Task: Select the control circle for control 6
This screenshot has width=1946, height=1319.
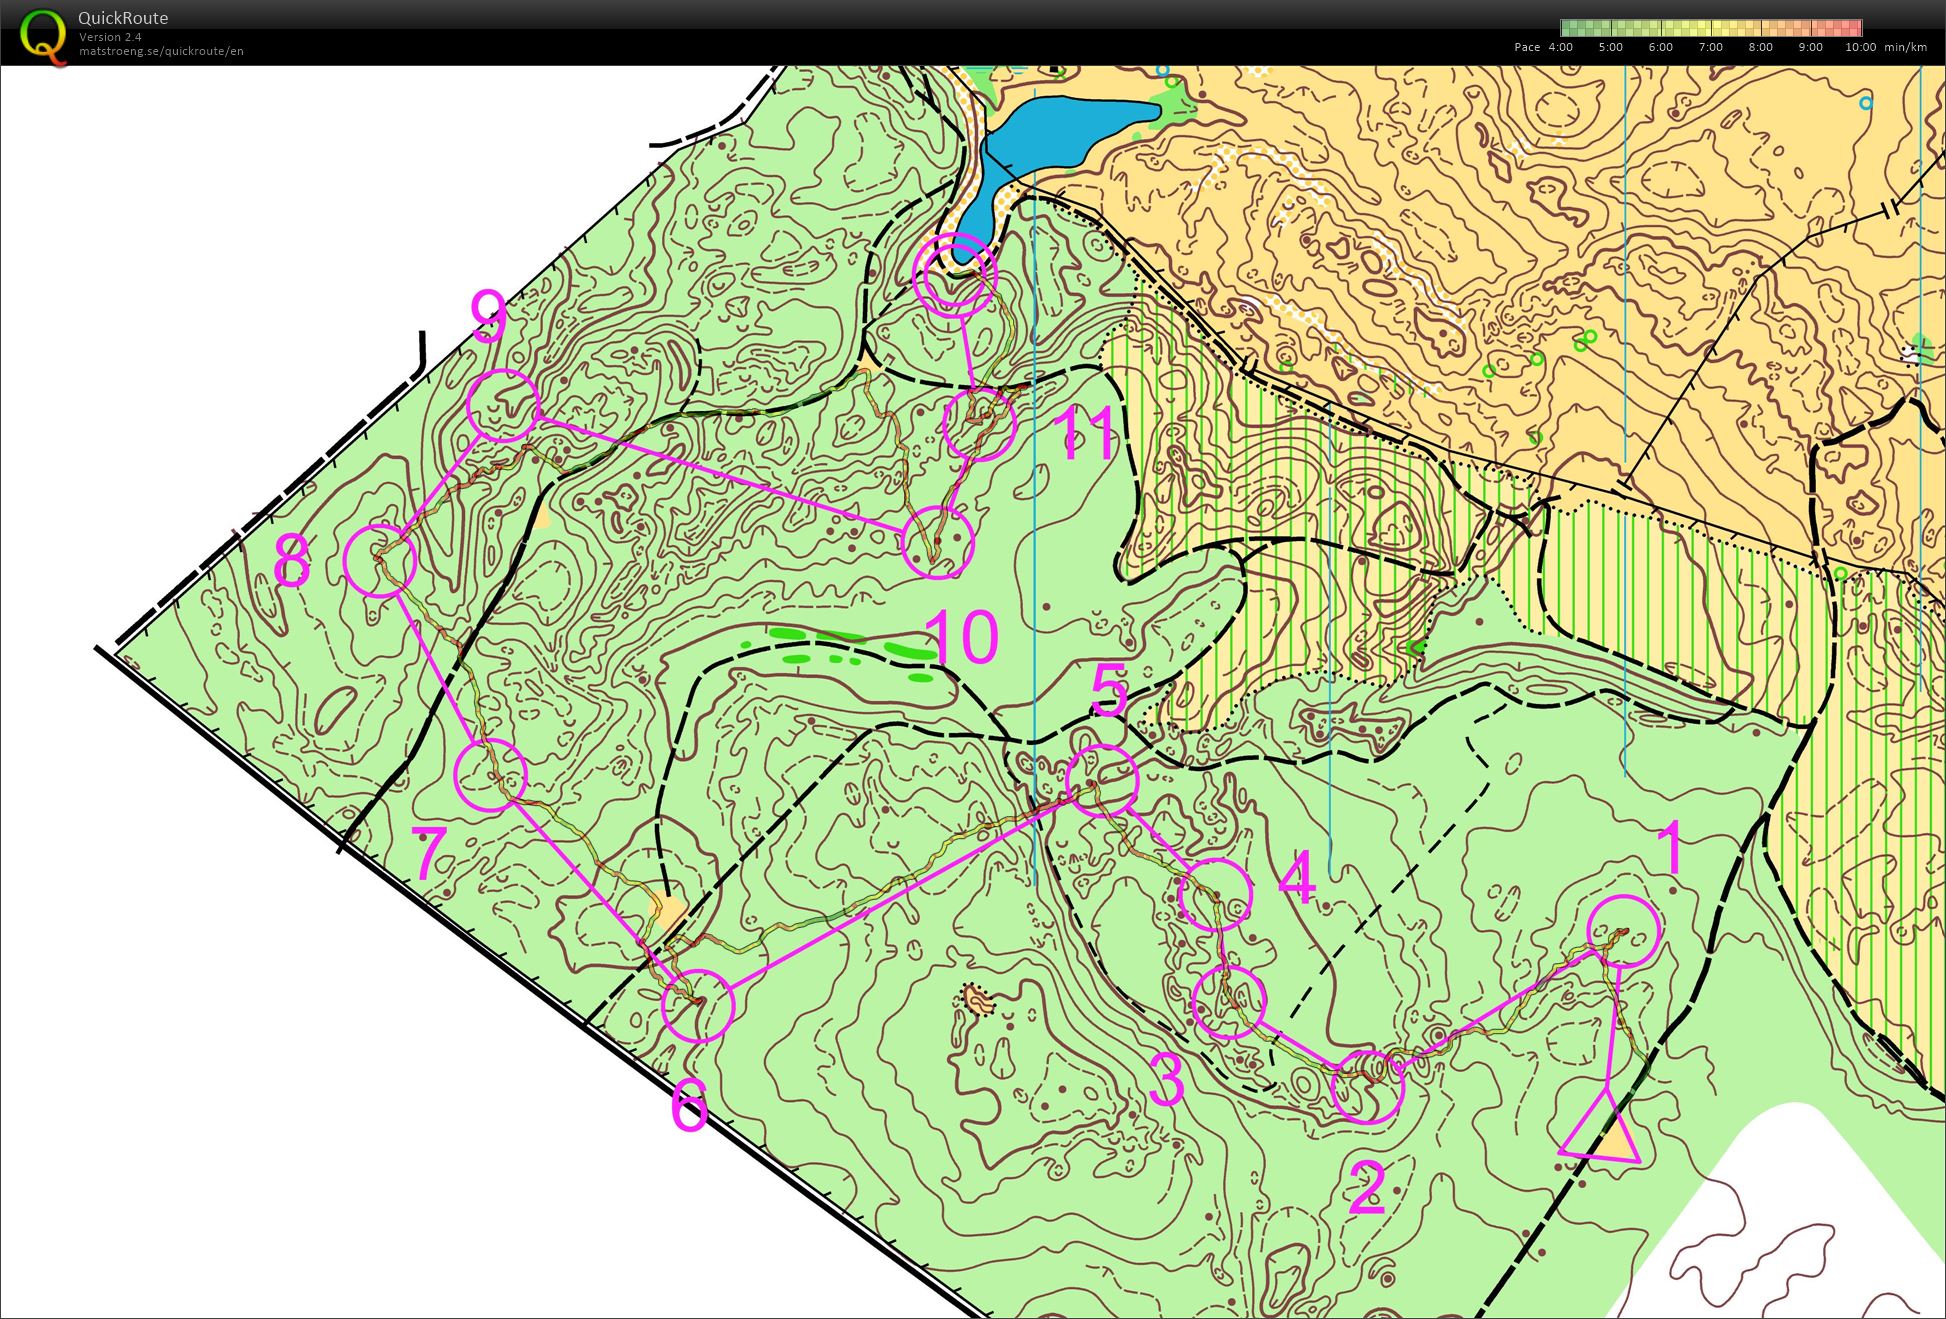Action: pos(698,1006)
